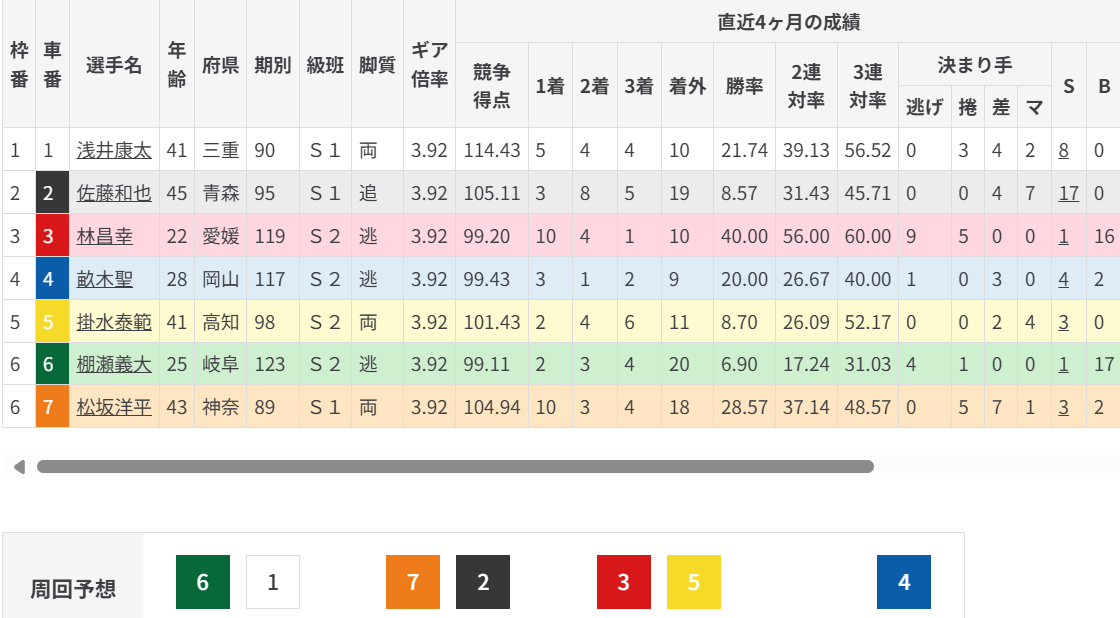This screenshot has width=1120, height=618.
Task: Click the white 1 badge in 周回予想 lineup
Action: click(273, 582)
